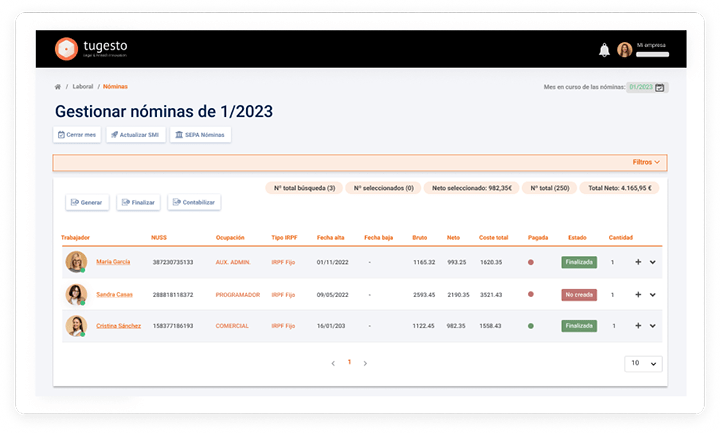
Task: Toggle paid status dot for Sandra Casas
Action: click(x=531, y=294)
